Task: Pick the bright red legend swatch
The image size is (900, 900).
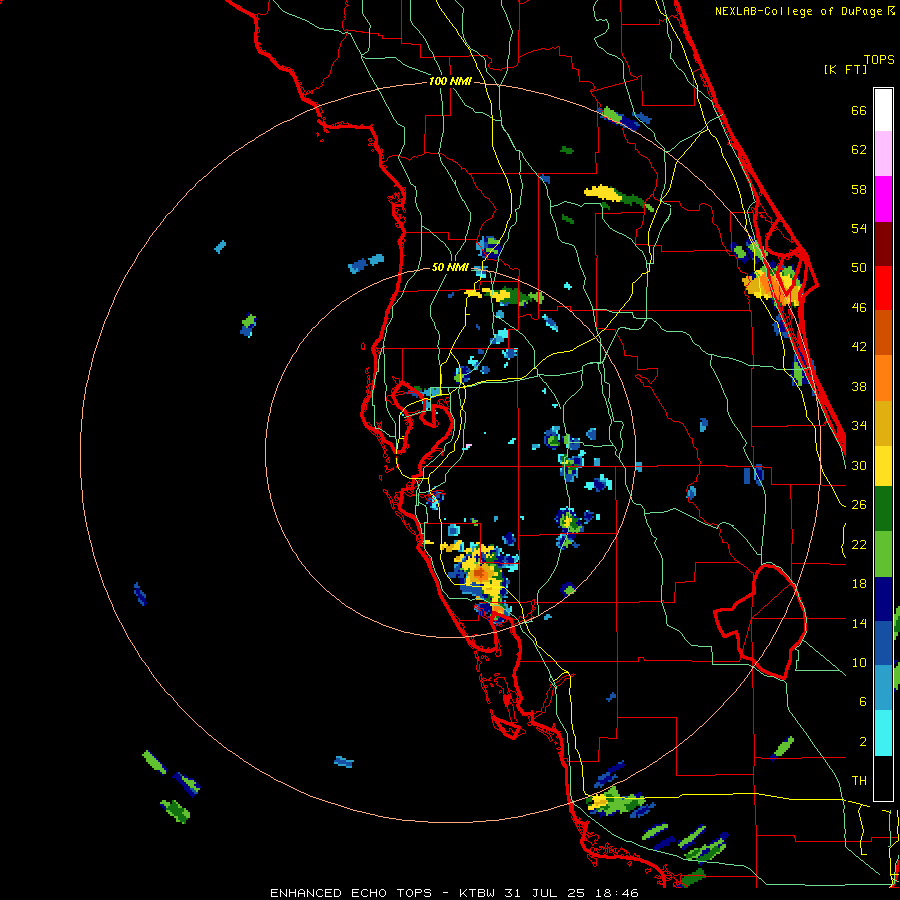Action: (x=883, y=288)
